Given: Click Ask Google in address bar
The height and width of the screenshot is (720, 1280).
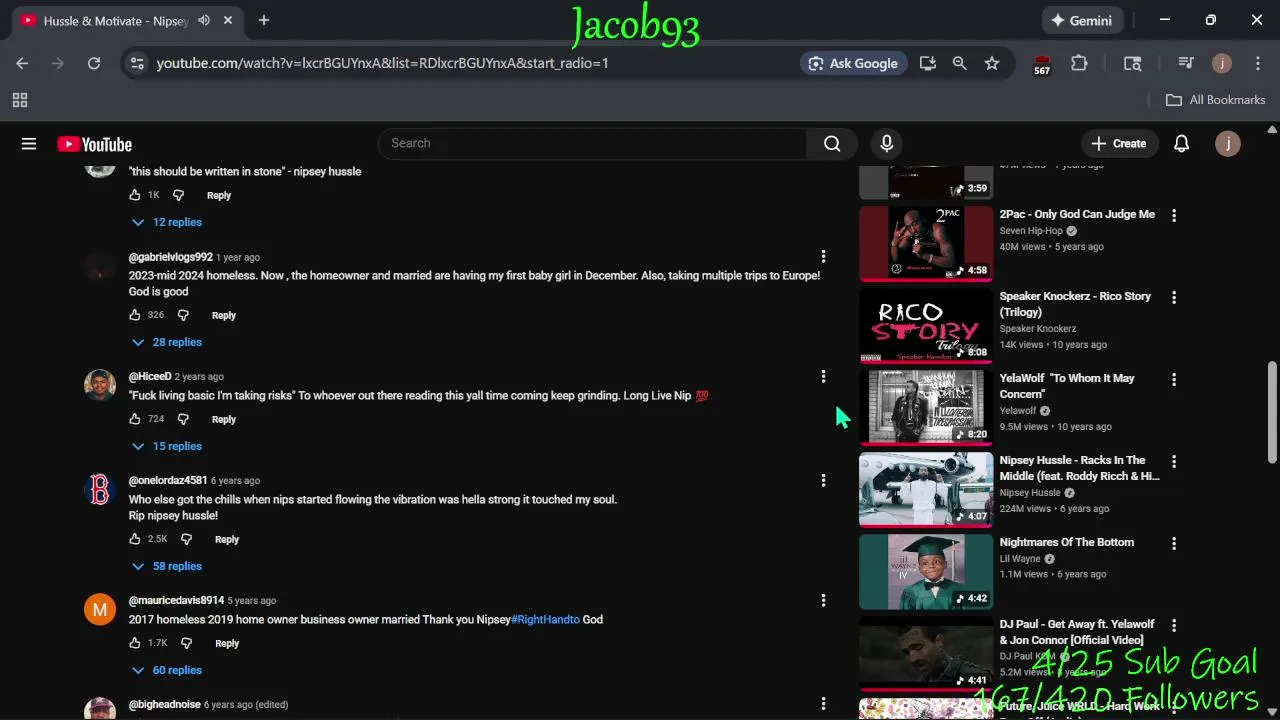Looking at the screenshot, I should pyautogui.click(x=853, y=63).
